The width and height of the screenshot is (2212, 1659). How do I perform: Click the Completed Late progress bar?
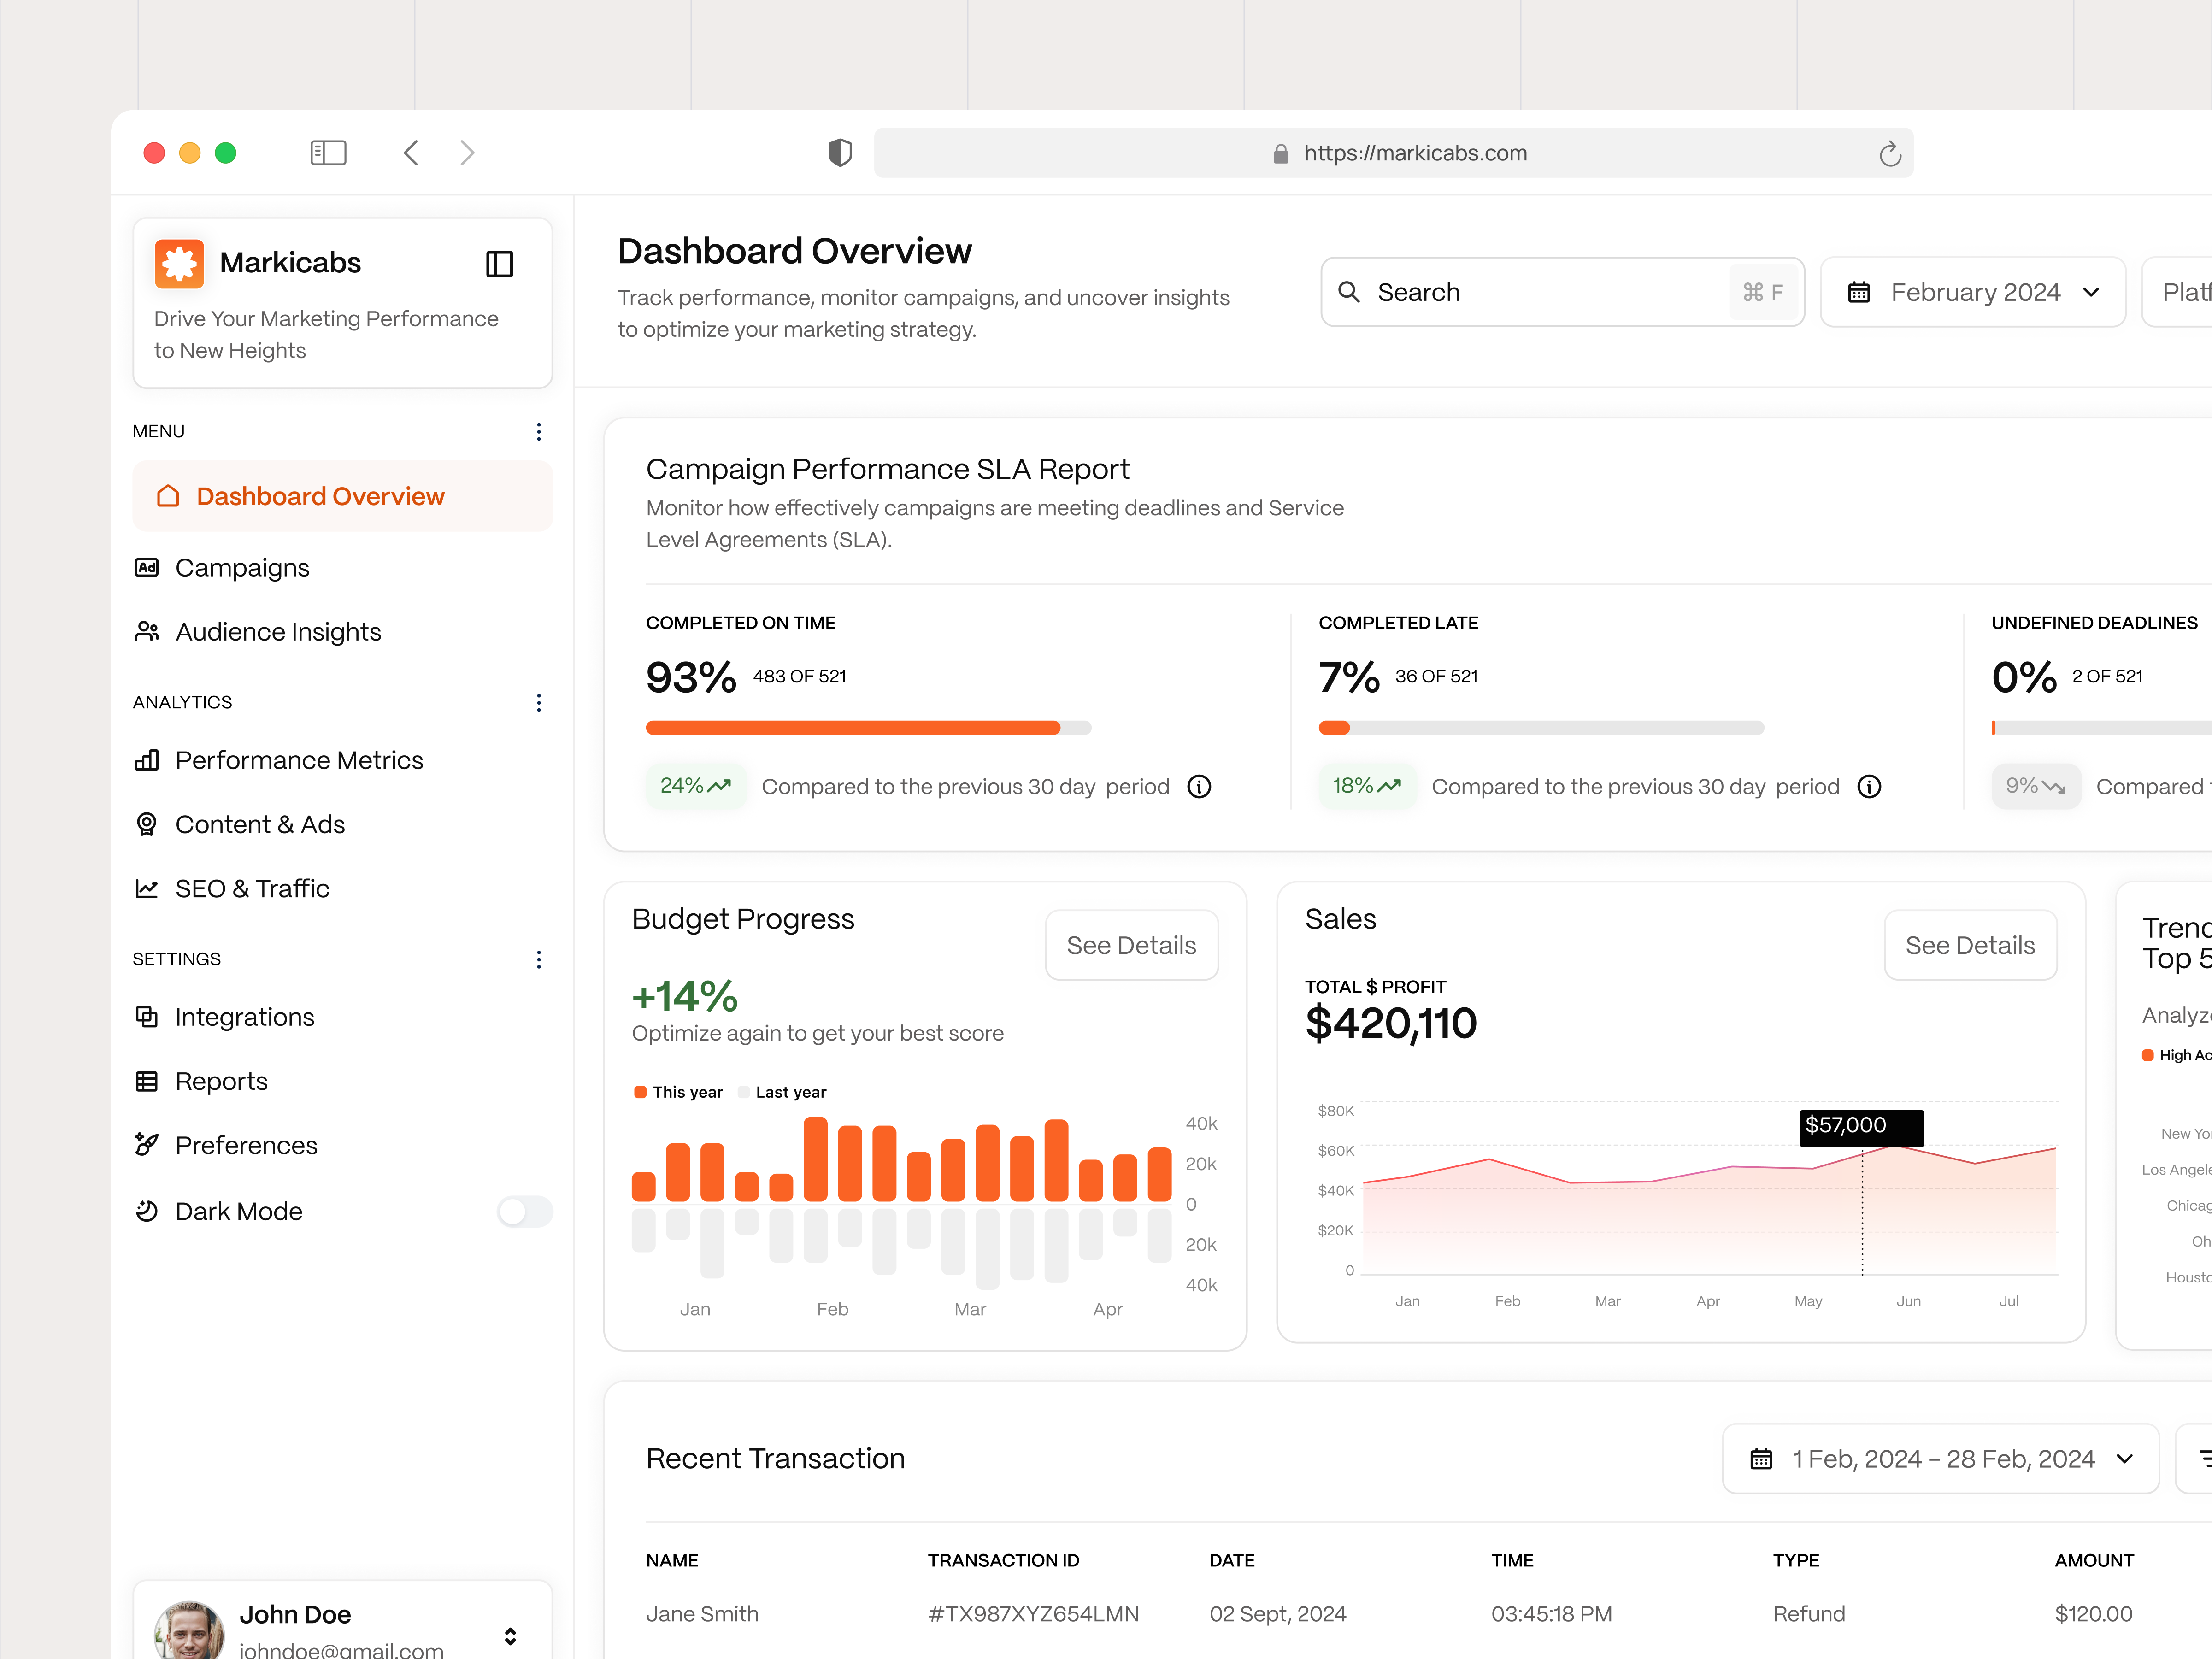1541,728
